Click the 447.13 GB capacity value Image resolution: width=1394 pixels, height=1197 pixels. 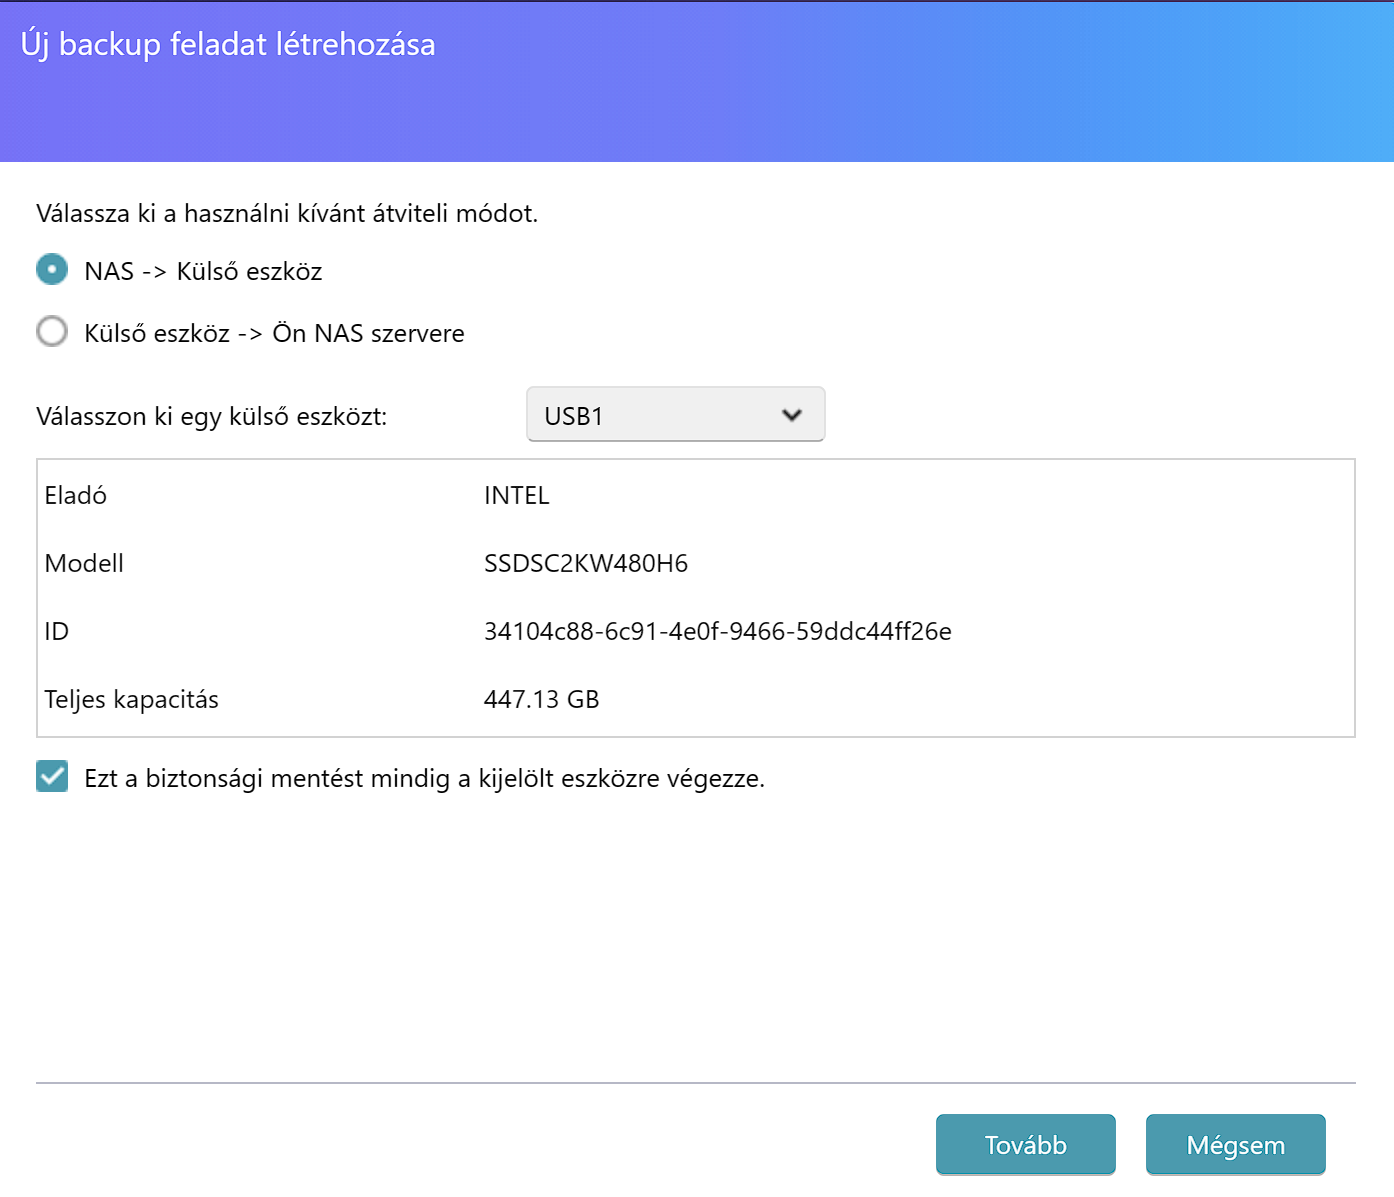pyautogui.click(x=542, y=699)
